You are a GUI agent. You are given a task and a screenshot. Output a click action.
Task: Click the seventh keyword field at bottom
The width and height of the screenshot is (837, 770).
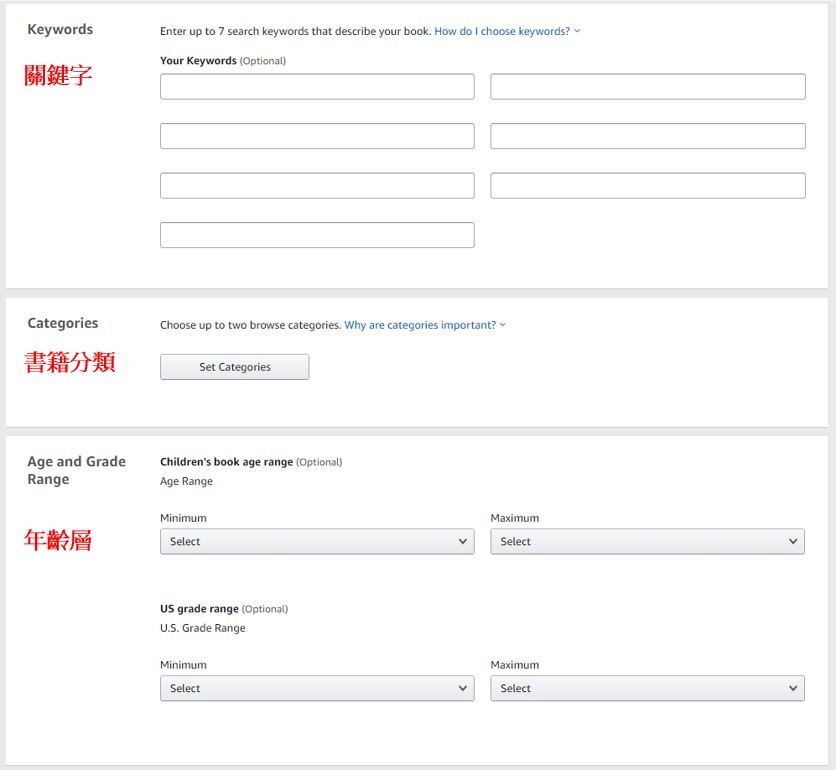pyautogui.click(x=317, y=235)
